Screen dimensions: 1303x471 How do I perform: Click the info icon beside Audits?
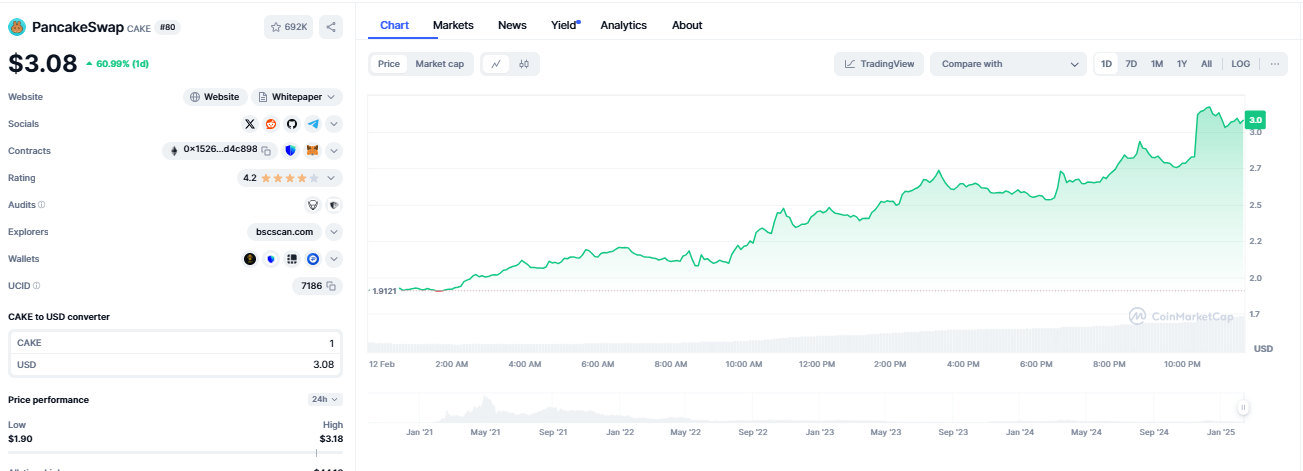click(x=41, y=205)
